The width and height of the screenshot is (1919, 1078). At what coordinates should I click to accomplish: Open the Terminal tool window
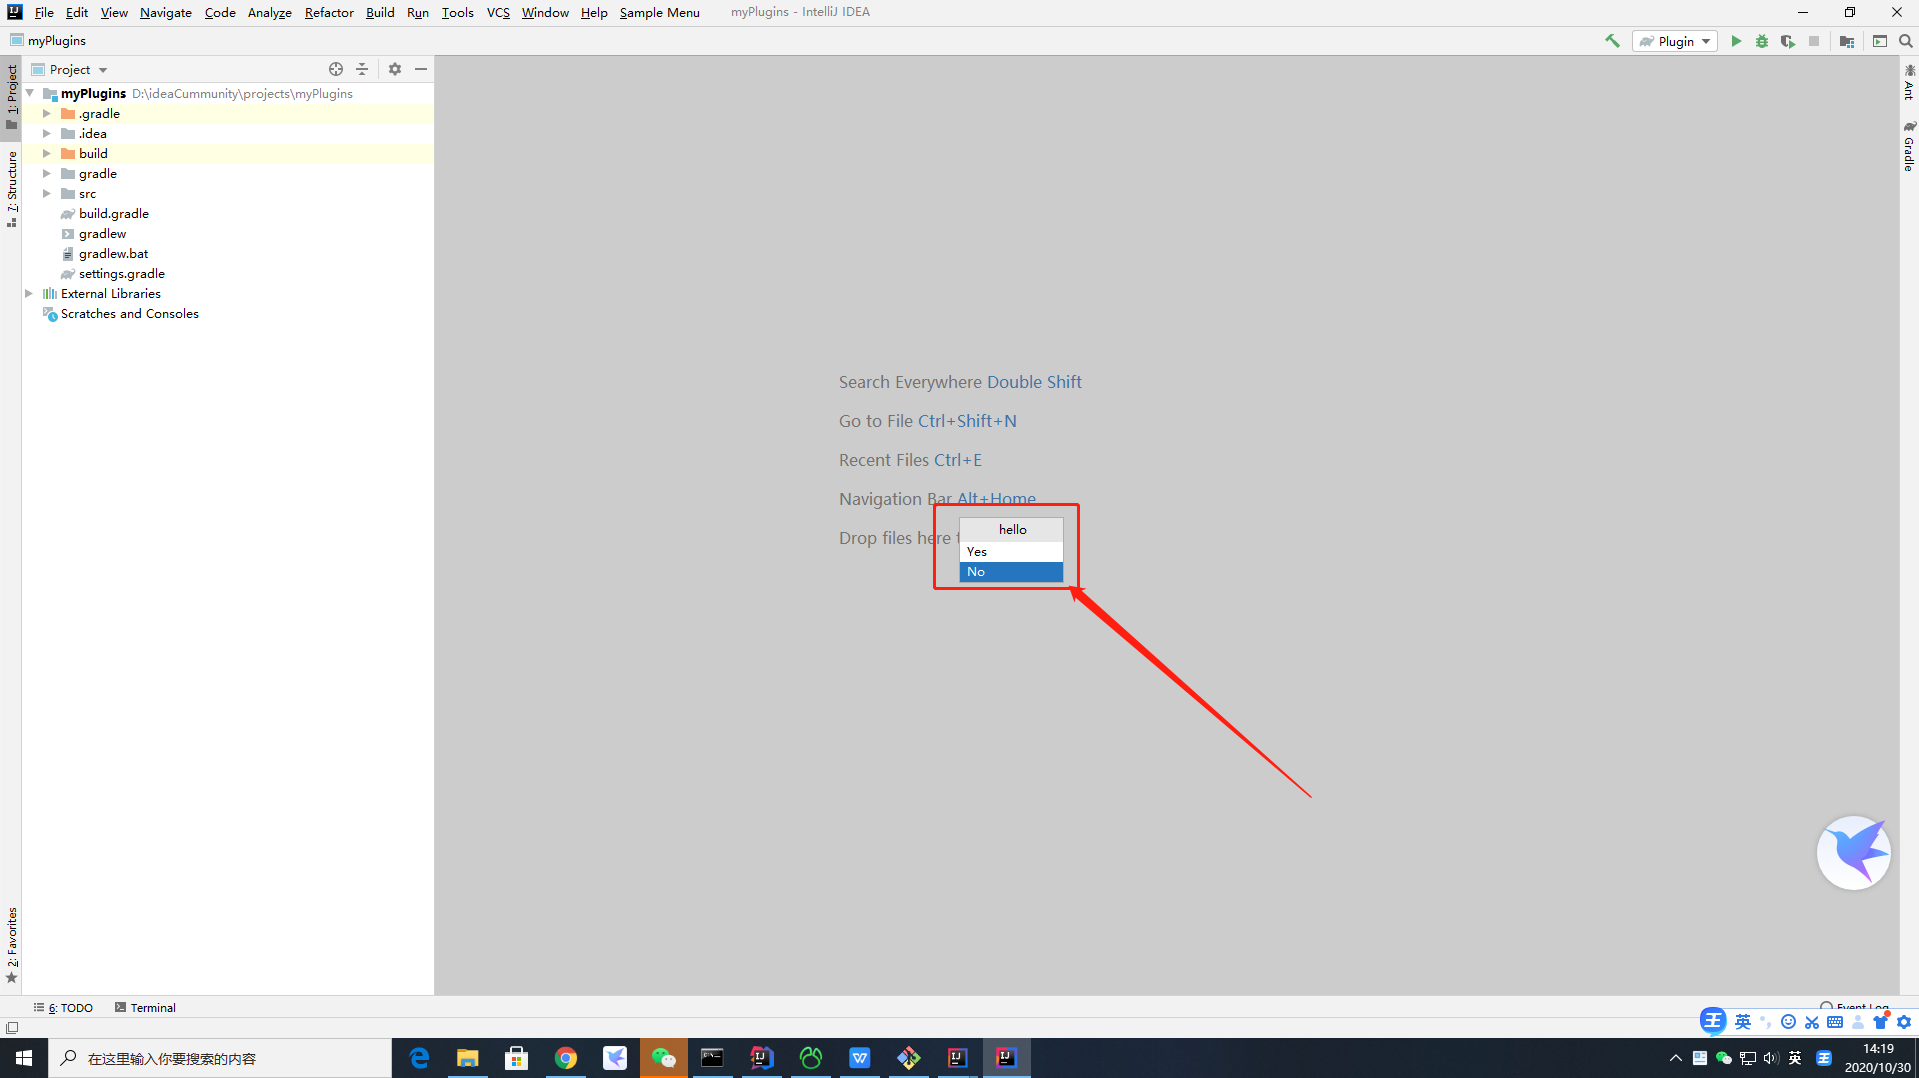point(145,1007)
